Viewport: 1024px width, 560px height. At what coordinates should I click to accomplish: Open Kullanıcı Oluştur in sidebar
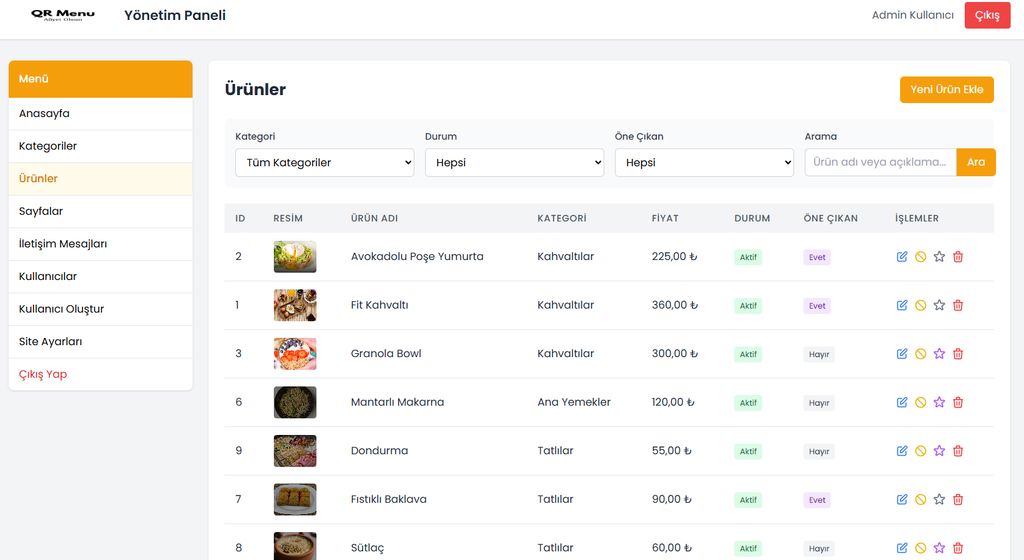(x=101, y=309)
